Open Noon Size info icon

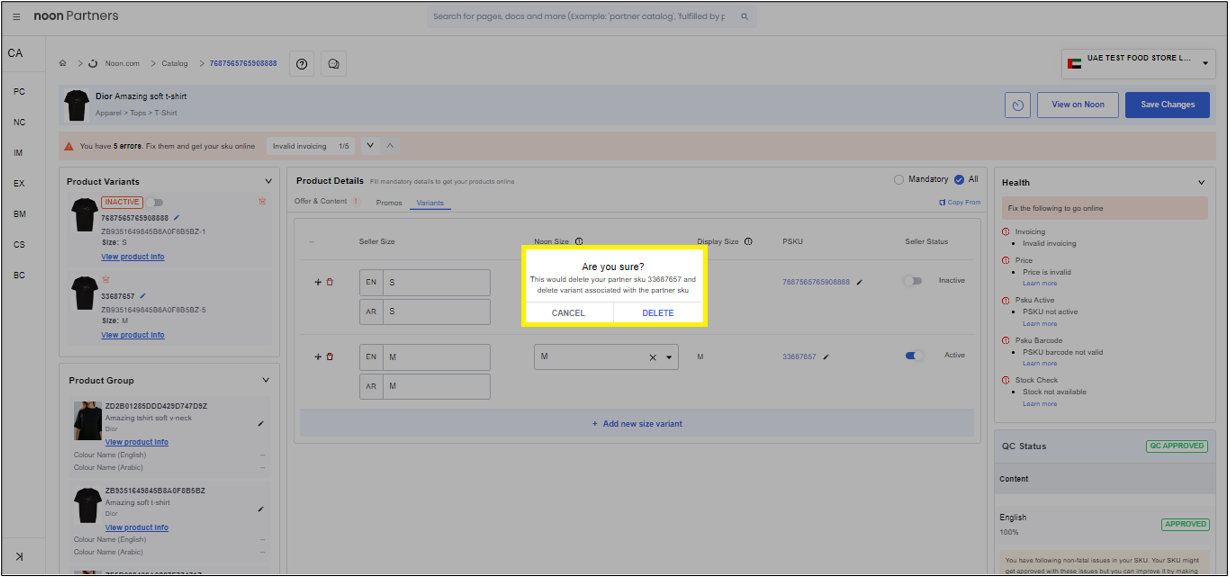(x=579, y=241)
